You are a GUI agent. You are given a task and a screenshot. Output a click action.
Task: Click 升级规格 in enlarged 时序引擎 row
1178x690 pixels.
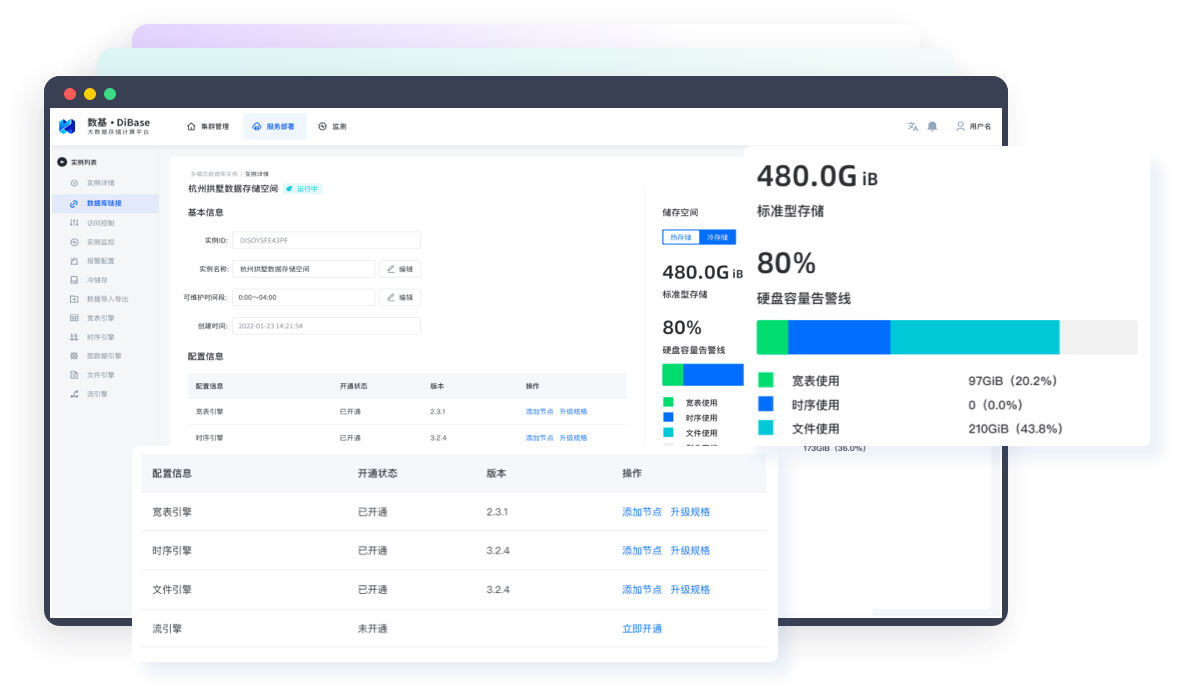point(690,550)
